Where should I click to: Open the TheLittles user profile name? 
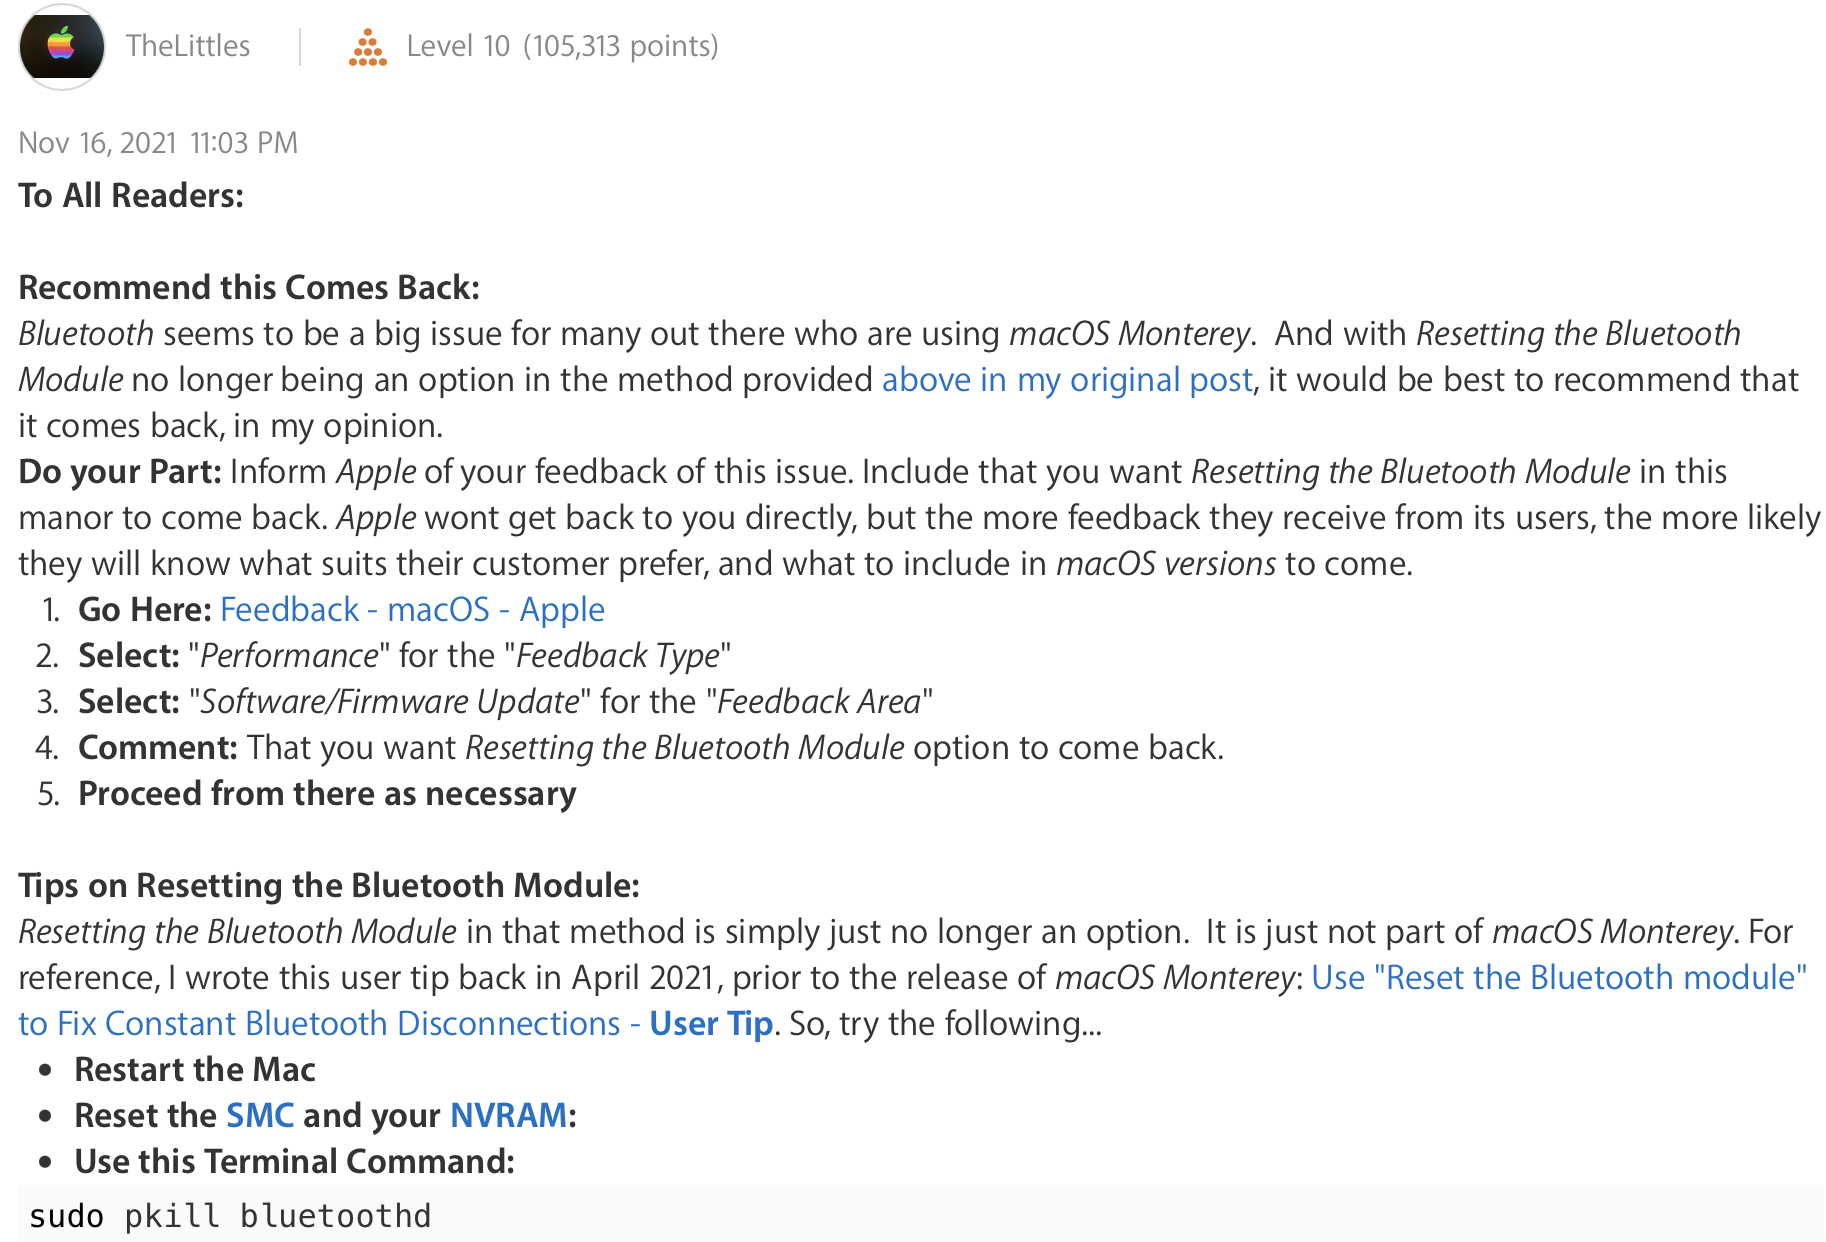click(x=188, y=46)
